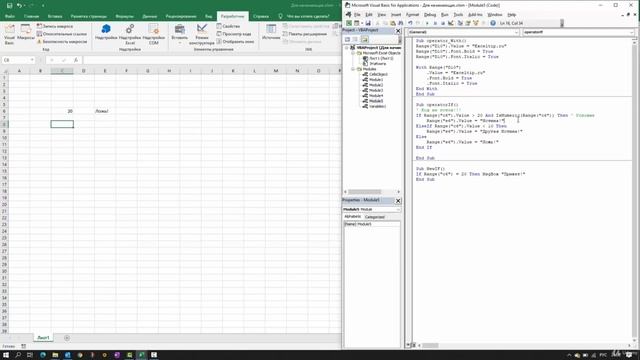Click View Microsoft Excel icon in VBA toolbar
Image resolution: width=640 pixels, height=360 pixels.
click(x=349, y=23)
